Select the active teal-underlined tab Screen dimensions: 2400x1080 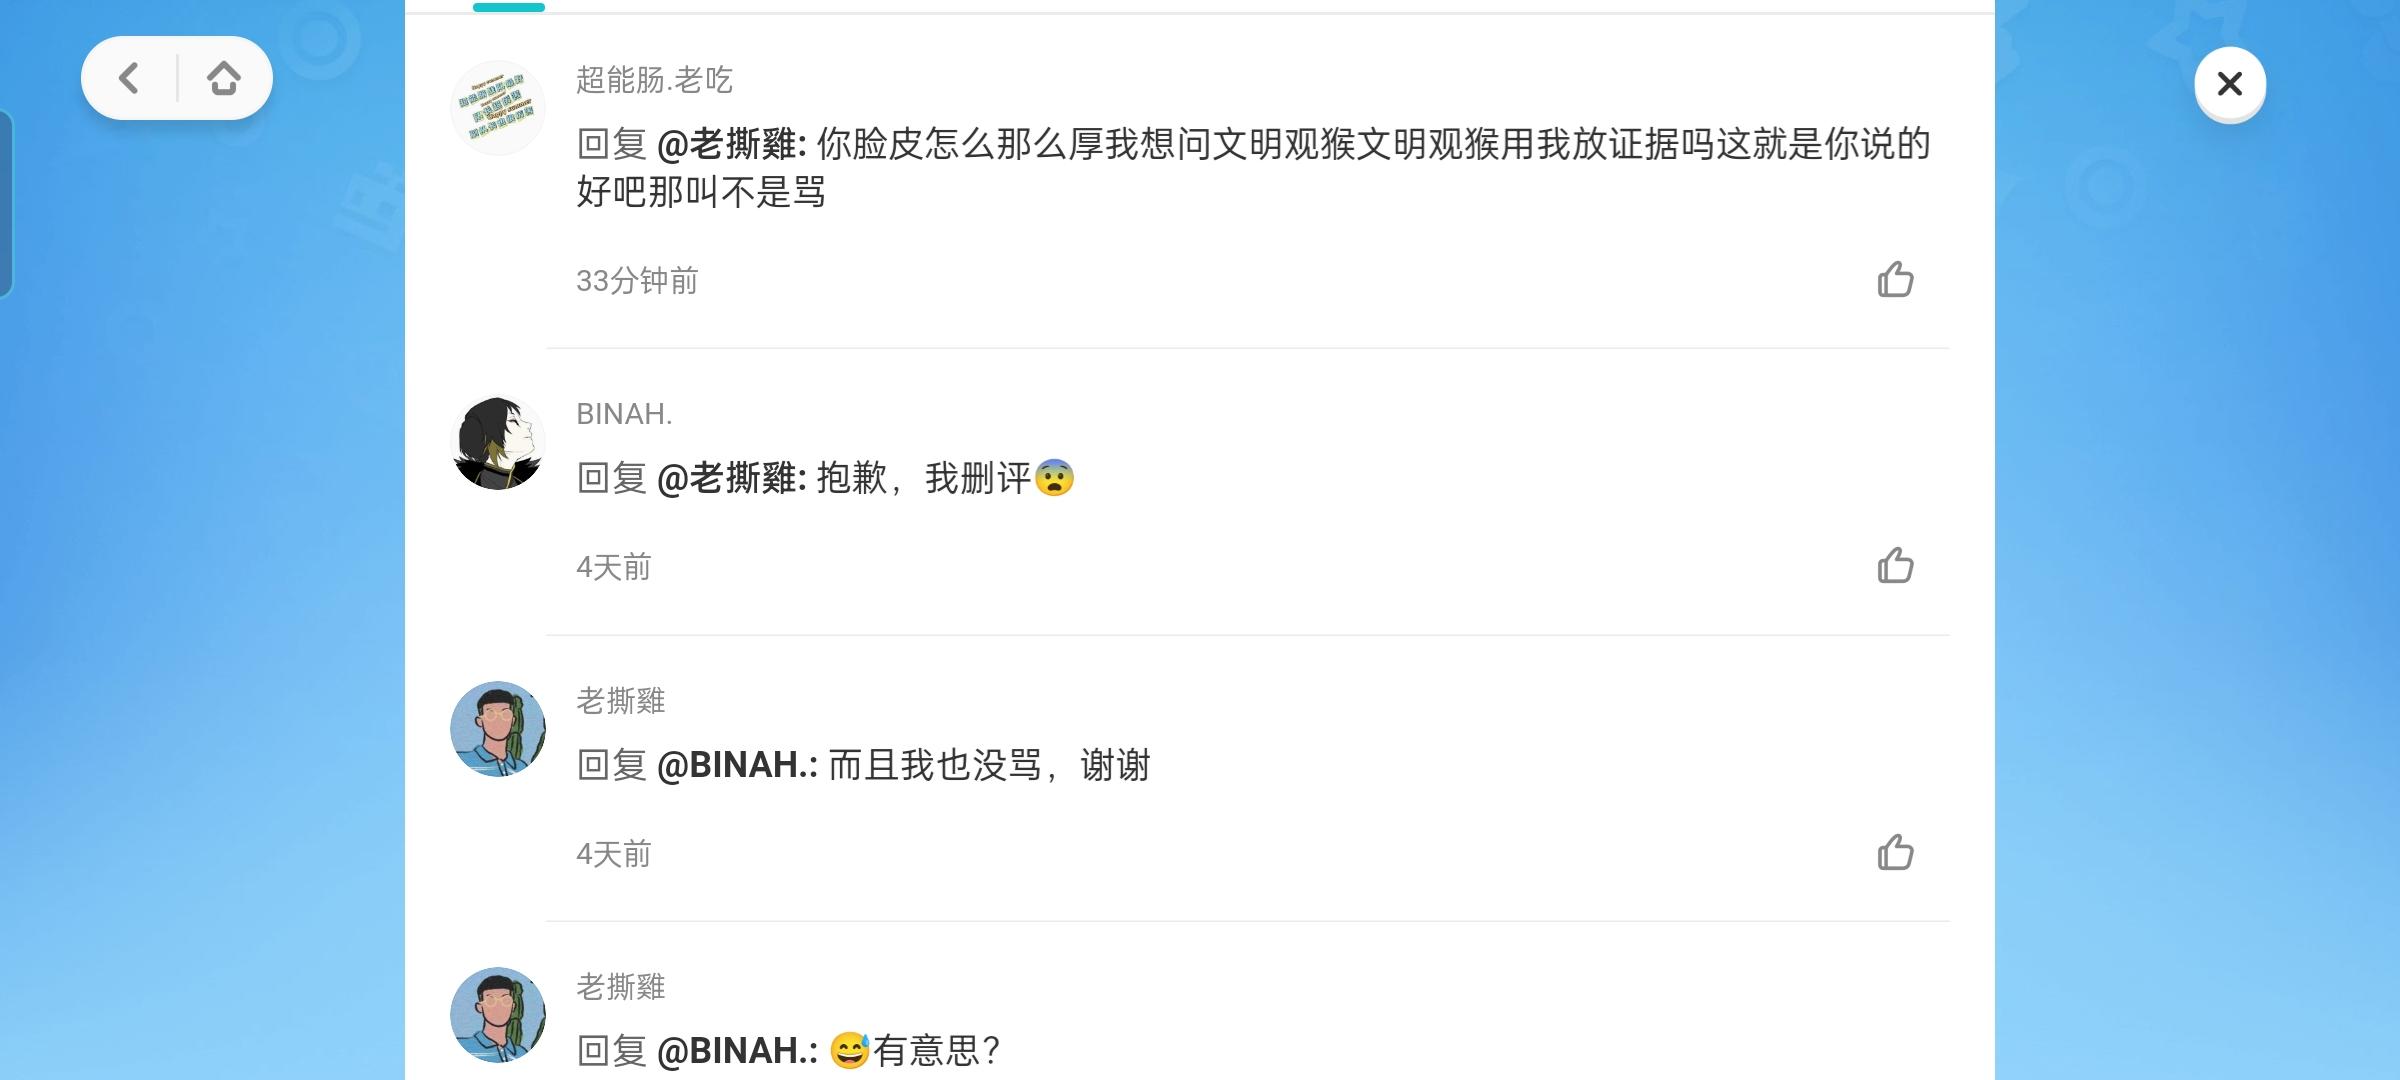[509, 7]
